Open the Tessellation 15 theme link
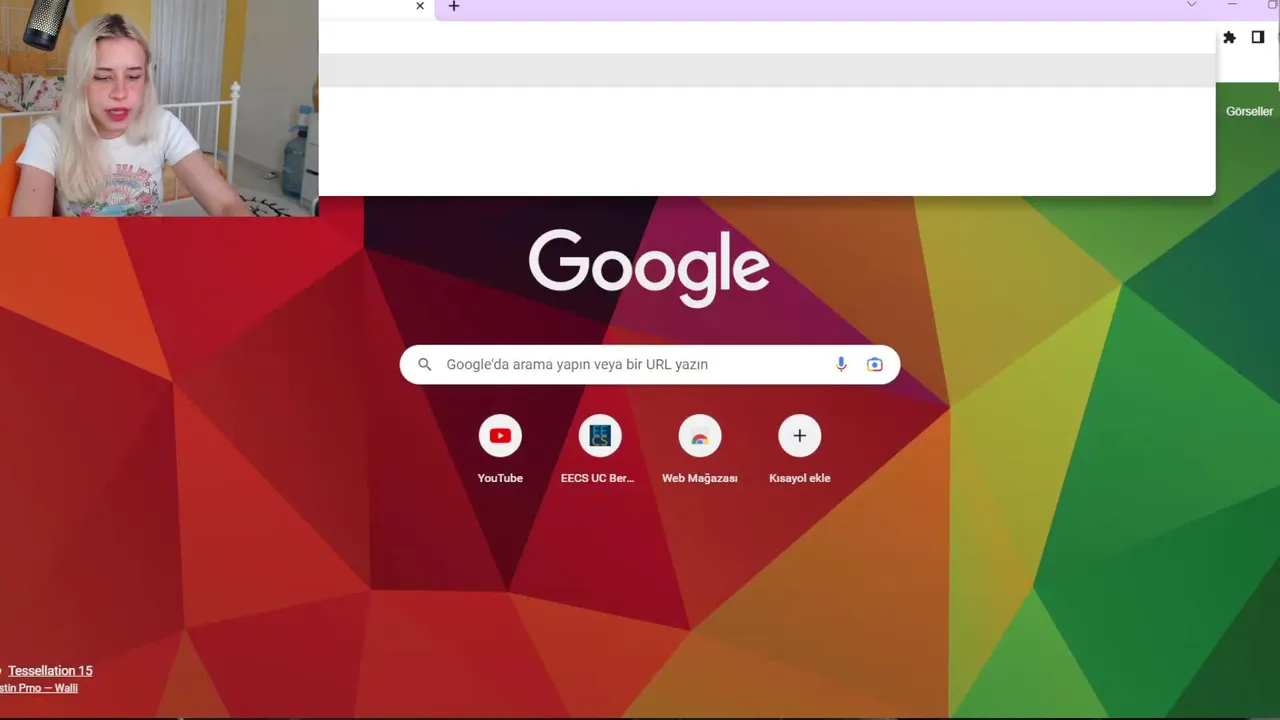 point(50,671)
